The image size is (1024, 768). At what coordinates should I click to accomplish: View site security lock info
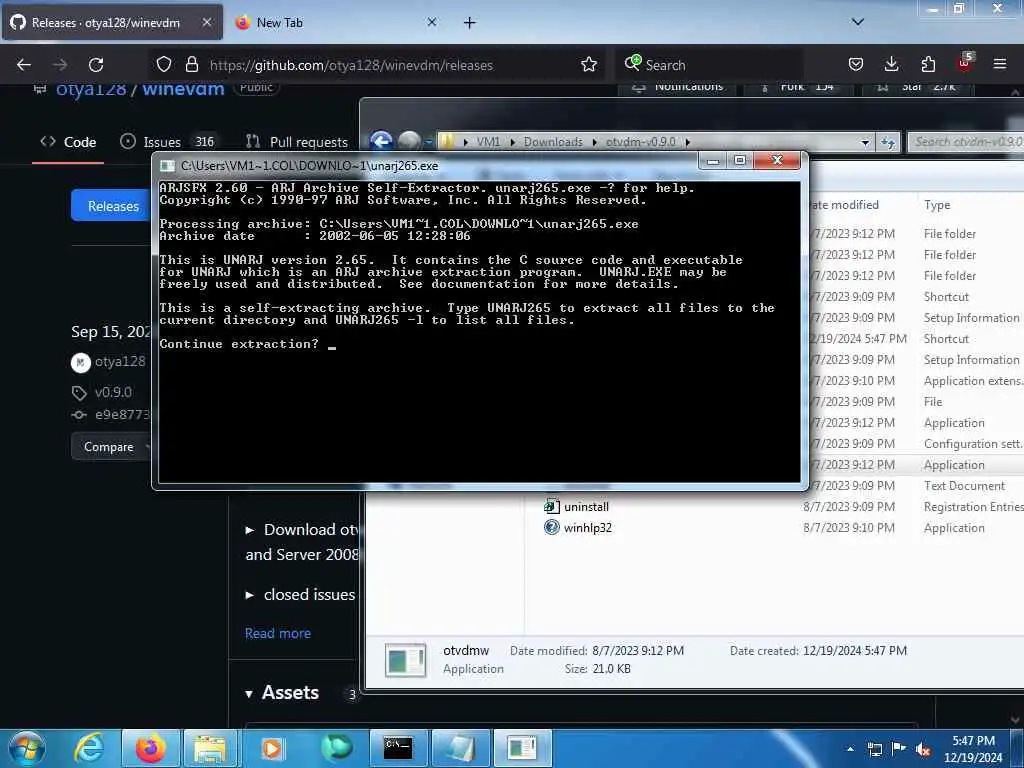coord(191,65)
